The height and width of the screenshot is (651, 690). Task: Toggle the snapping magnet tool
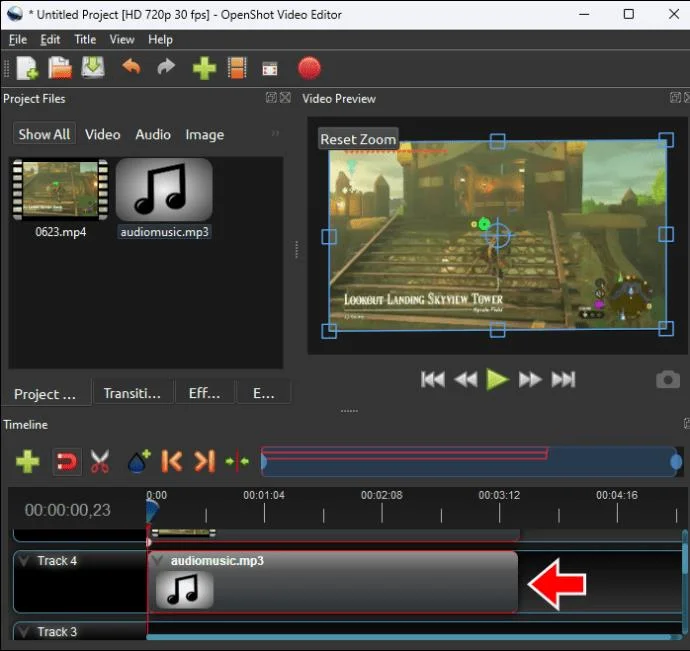point(66,462)
